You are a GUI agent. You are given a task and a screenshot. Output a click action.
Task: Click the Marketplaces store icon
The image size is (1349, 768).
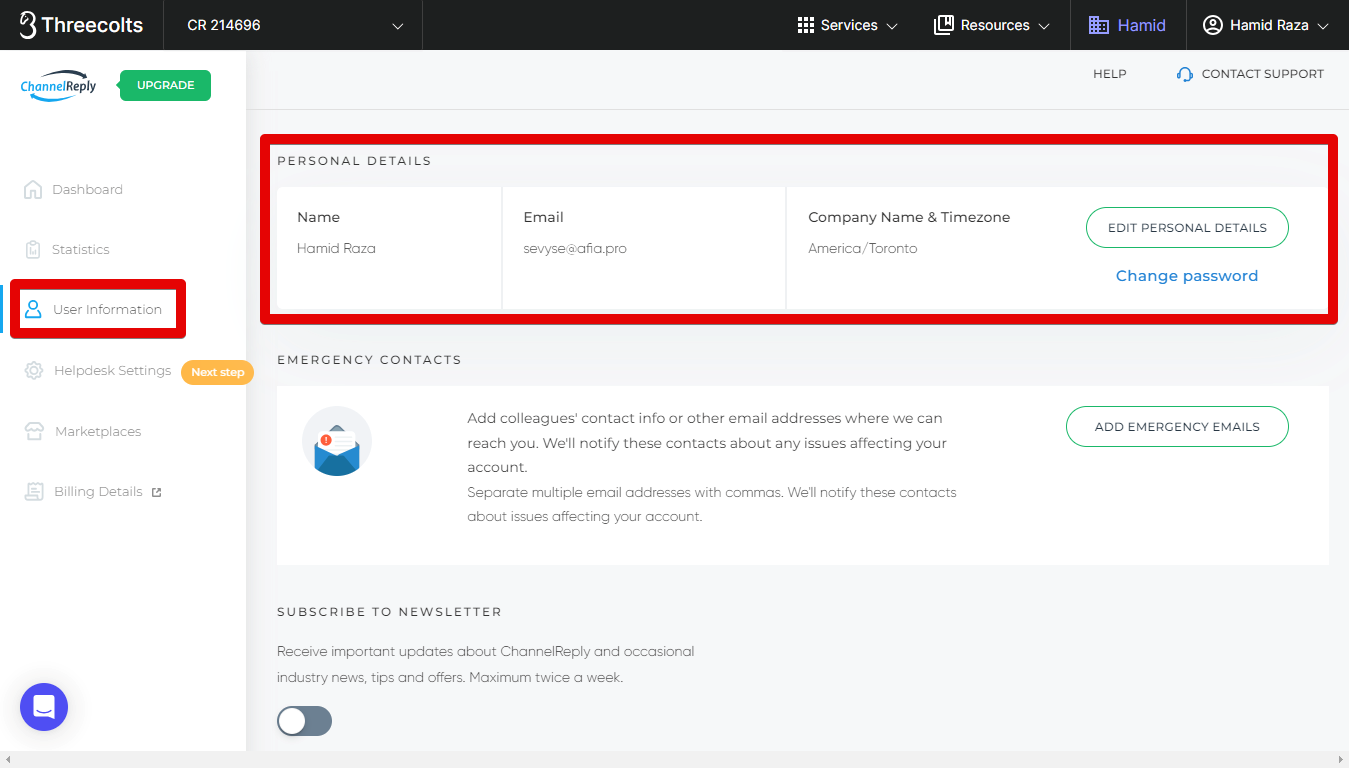pyautogui.click(x=35, y=431)
